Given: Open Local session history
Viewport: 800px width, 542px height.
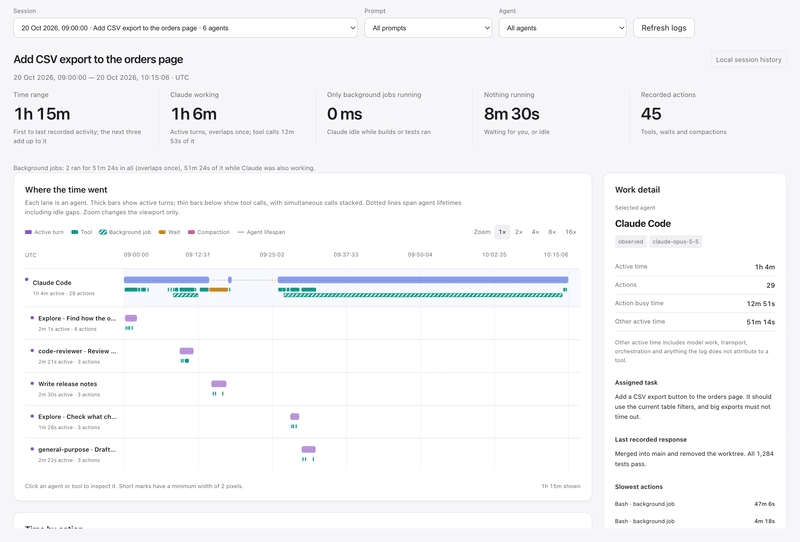Looking at the screenshot, I should click(748, 60).
